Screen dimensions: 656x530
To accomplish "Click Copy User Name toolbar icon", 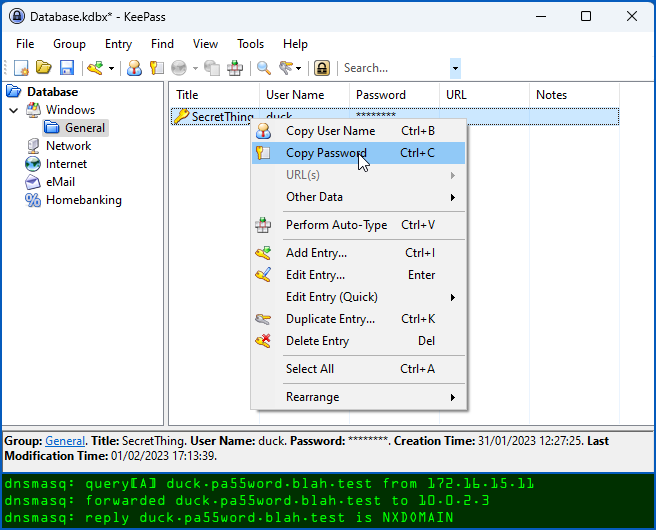I will (134, 68).
